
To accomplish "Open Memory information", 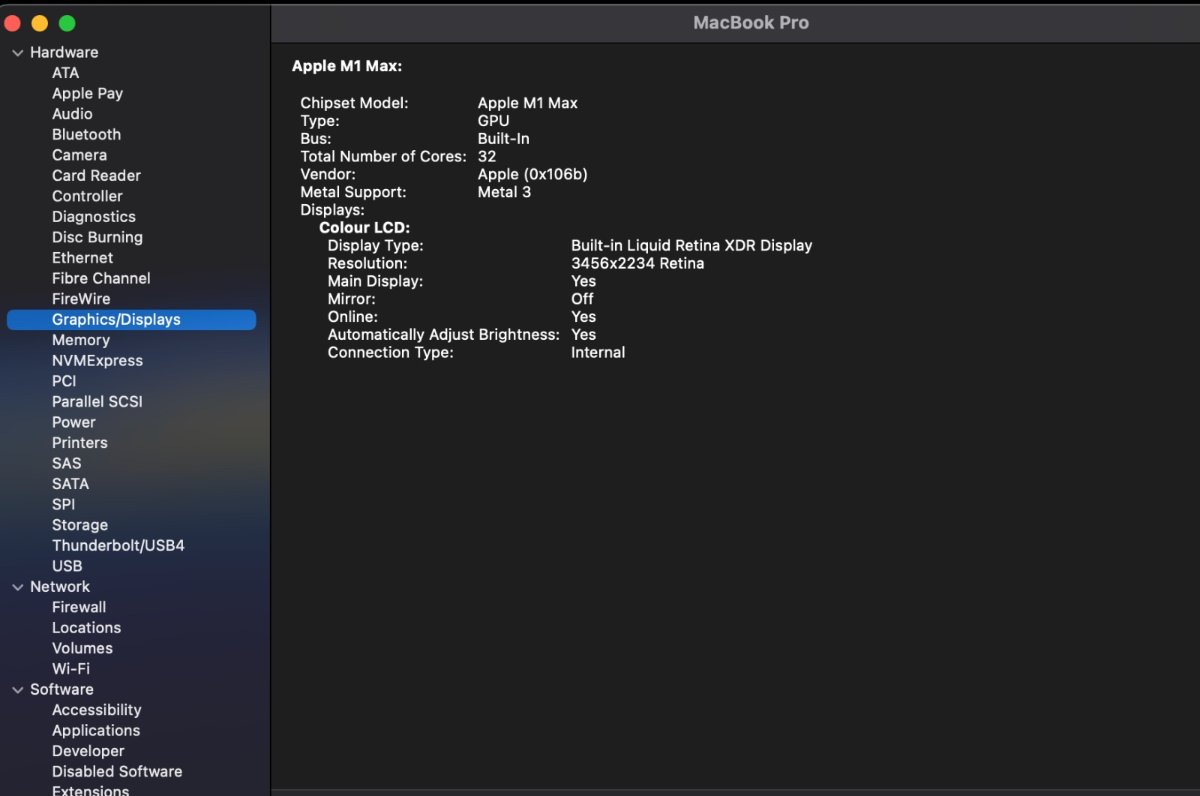I will point(80,340).
